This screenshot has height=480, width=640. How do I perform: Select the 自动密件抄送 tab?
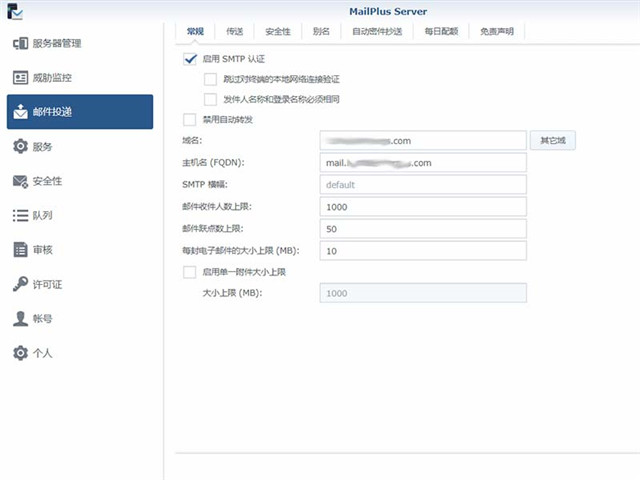[x=377, y=31]
